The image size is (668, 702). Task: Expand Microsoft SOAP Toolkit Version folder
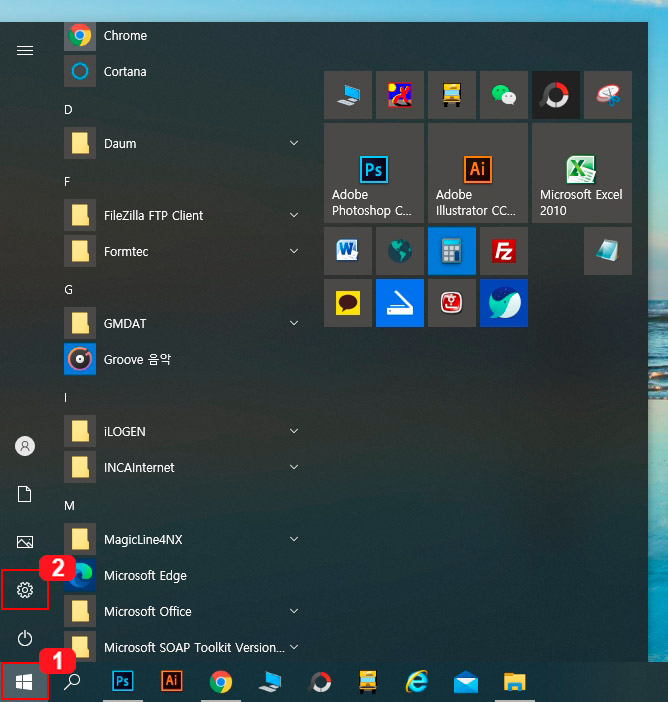[181, 647]
